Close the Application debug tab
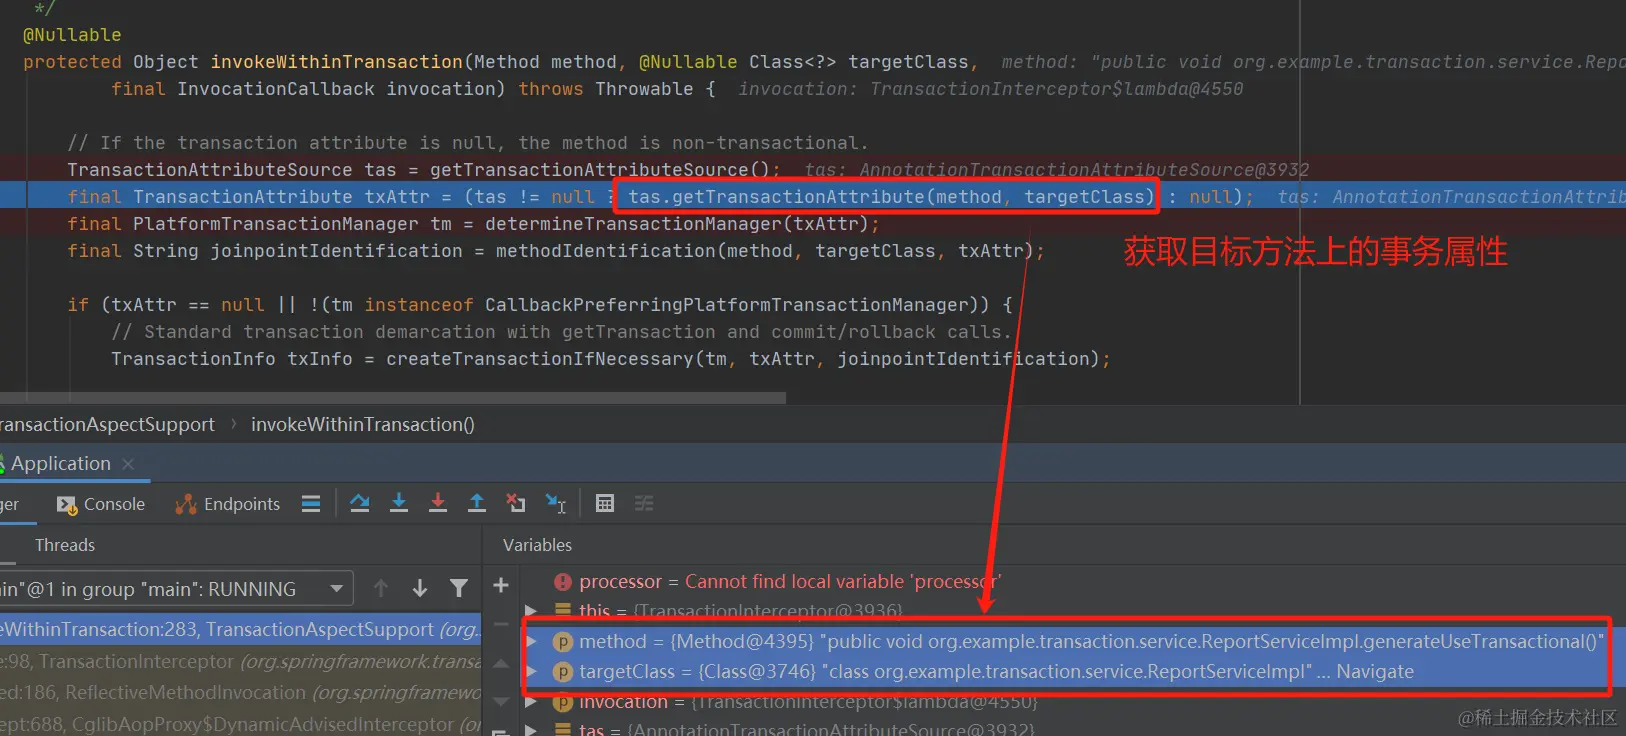 click(128, 464)
